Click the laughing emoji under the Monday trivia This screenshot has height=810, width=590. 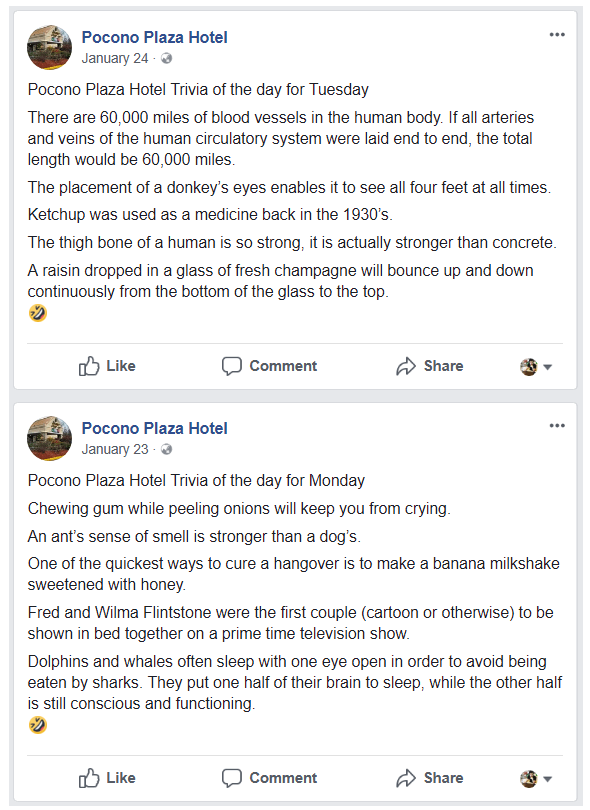click(38, 725)
